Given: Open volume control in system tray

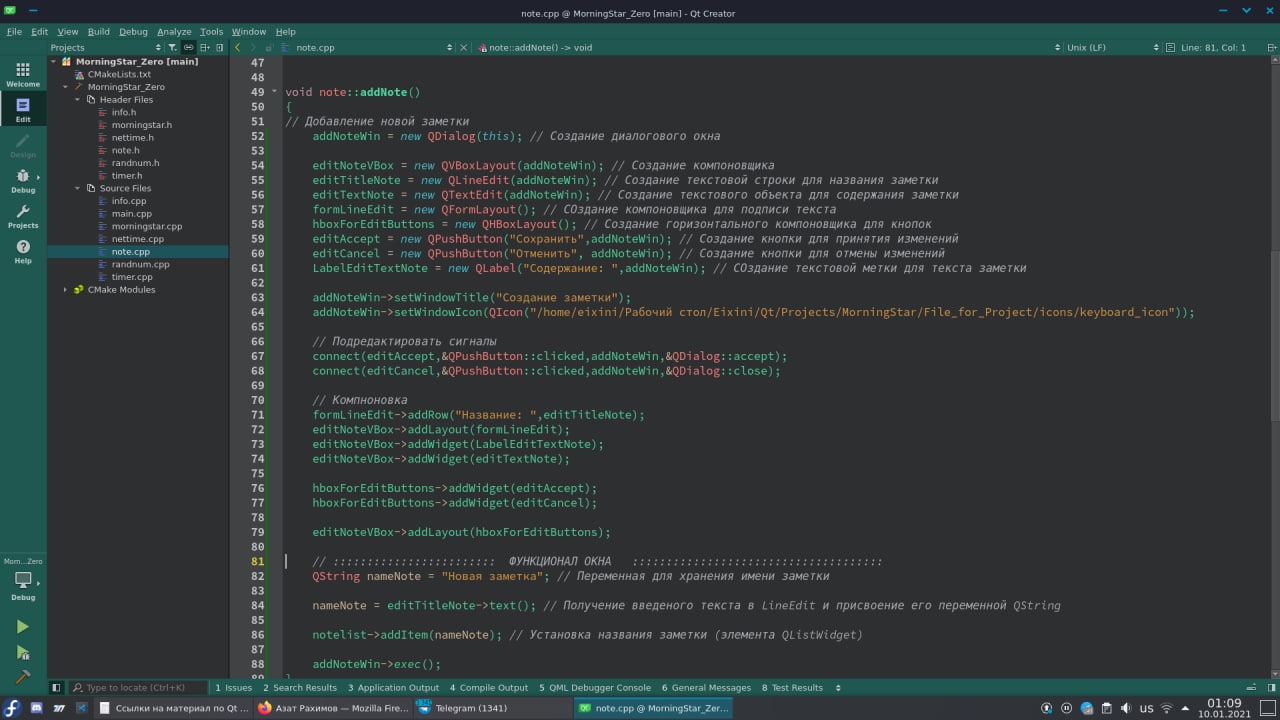Looking at the screenshot, I should point(1127,708).
